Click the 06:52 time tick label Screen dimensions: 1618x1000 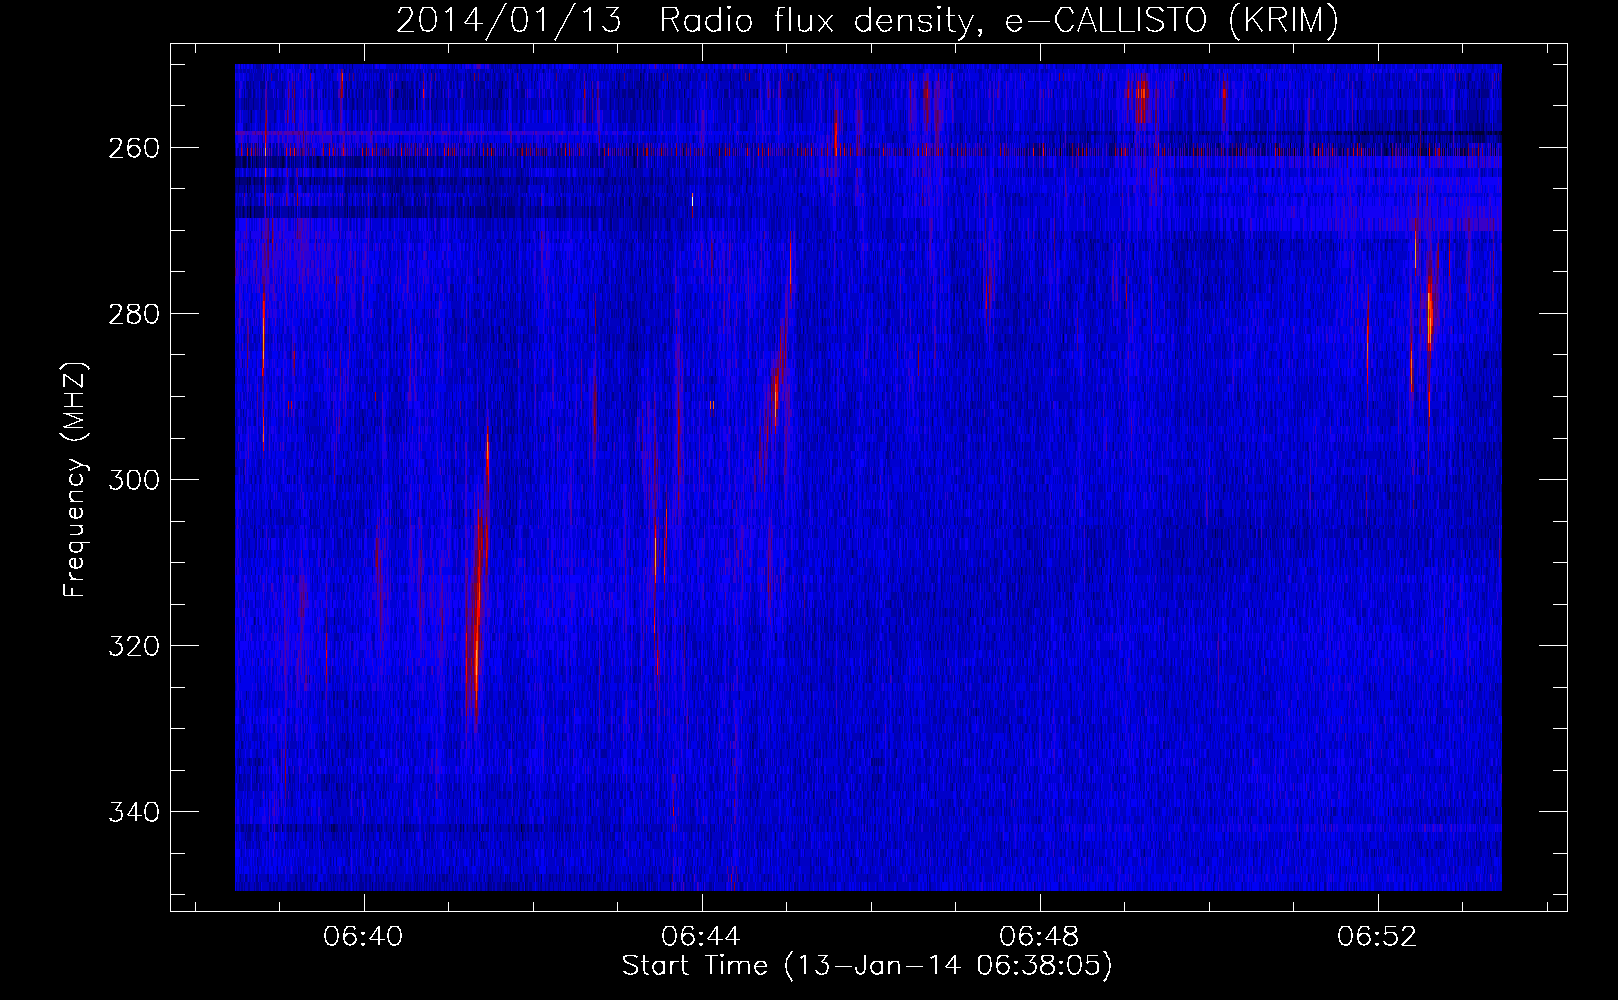[x=1378, y=937]
